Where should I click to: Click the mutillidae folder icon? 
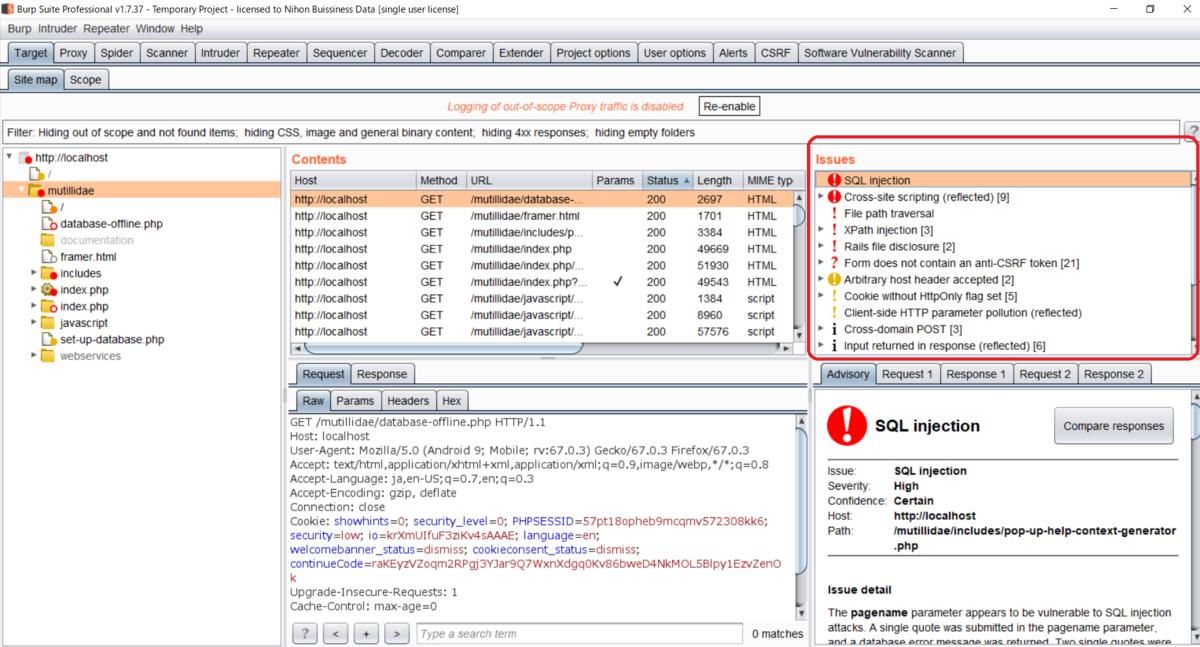(x=37, y=190)
